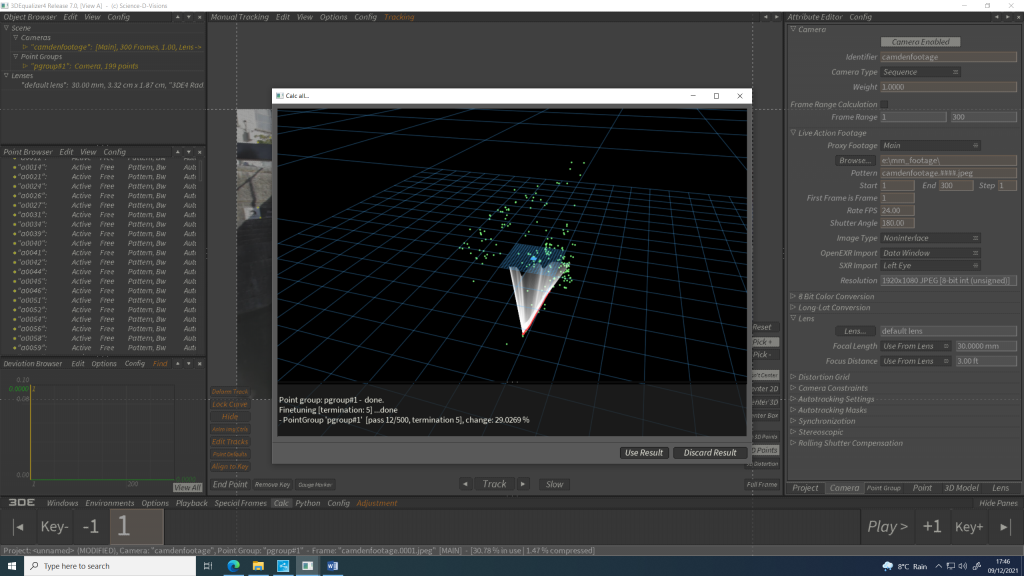Screen dimensions: 1024x576
Task: Open the Environments menu
Action: (x=109, y=503)
